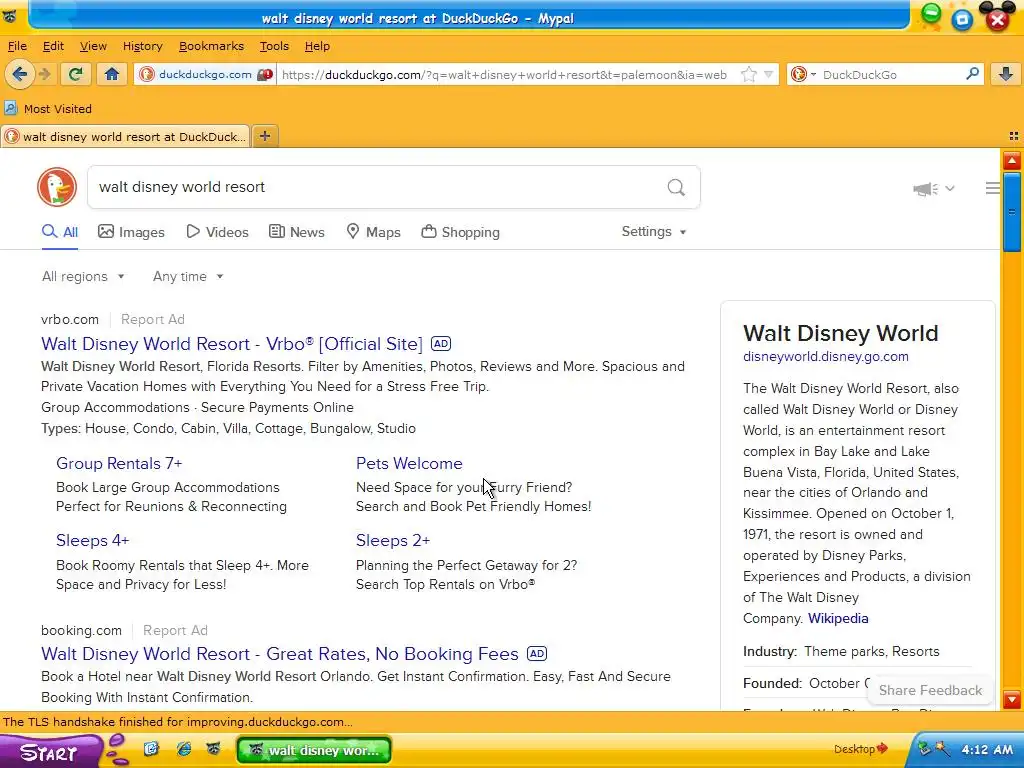Click the Forward arrow navigation button
The height and width of the screenshot is (768, 1024).
pyautogui.click(x=44, y=74)
